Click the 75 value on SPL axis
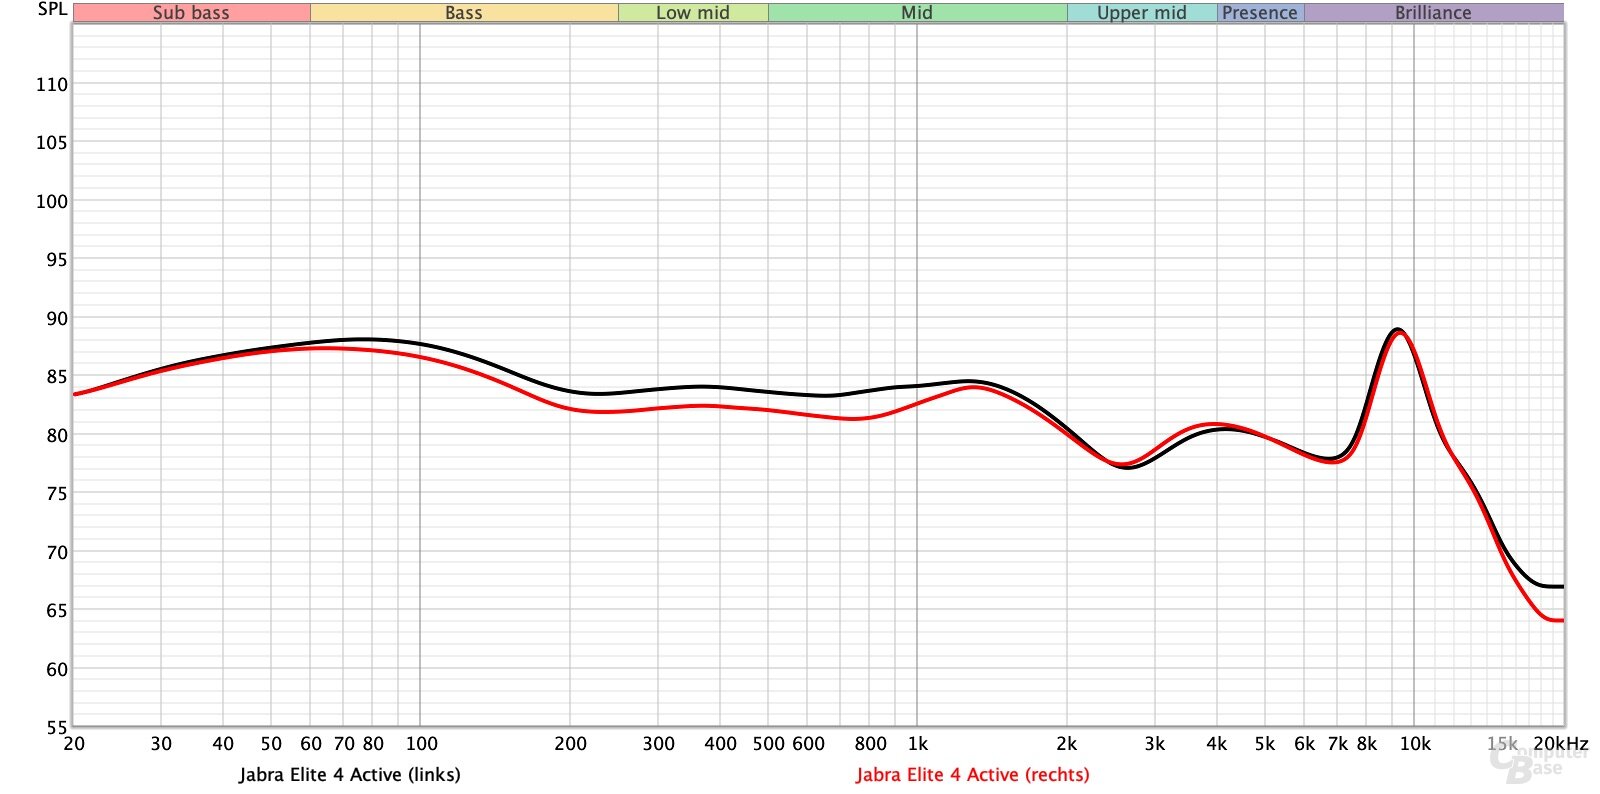The height and width of the screenshot is (794, 1600). coord(57,493)
